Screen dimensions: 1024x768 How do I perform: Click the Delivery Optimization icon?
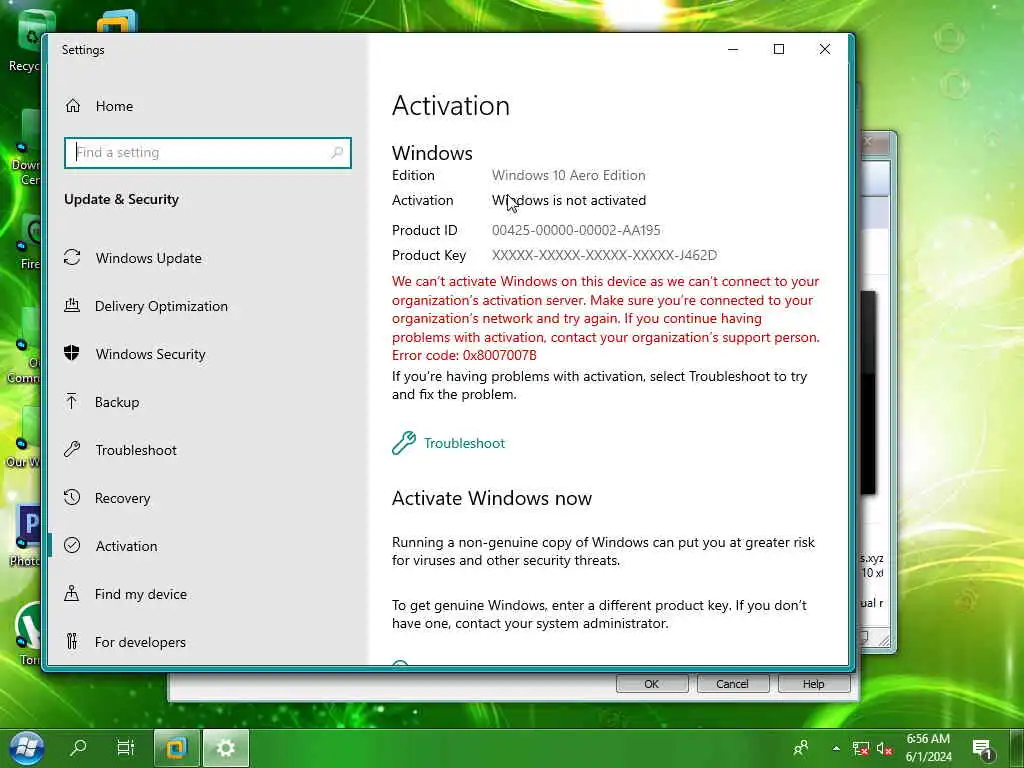tap(72, 305)
